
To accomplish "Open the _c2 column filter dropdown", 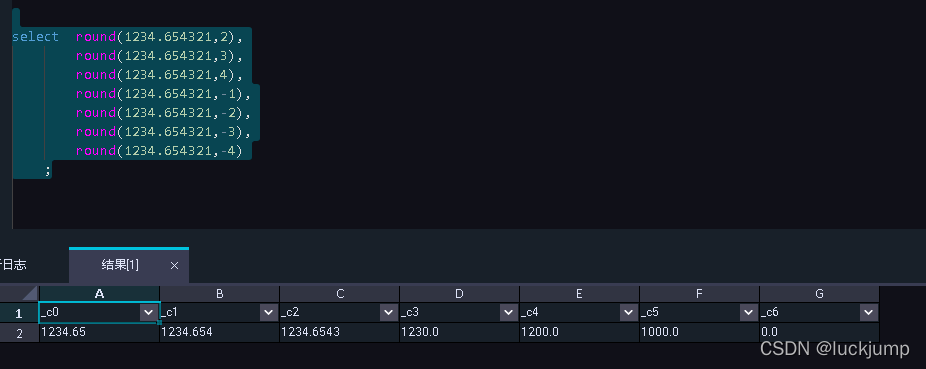I will (388, 312).
